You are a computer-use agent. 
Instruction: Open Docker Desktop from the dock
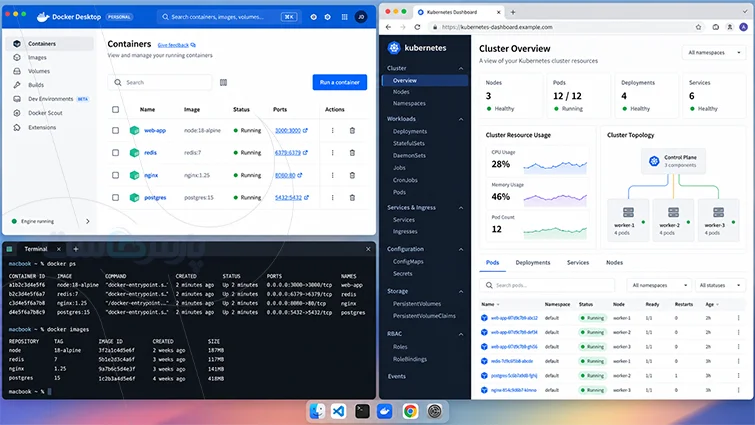pyautogui.click(x=384, y=411)
